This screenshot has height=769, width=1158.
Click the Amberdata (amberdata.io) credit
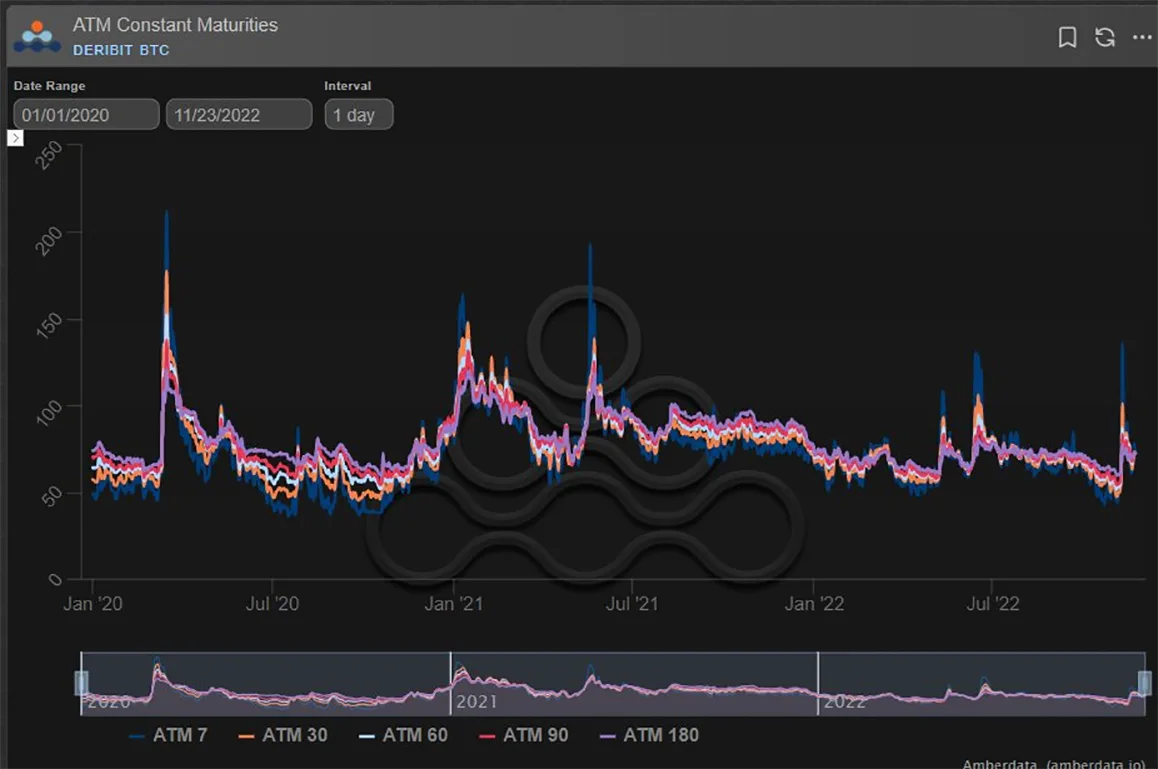[x=1054, y=764]
